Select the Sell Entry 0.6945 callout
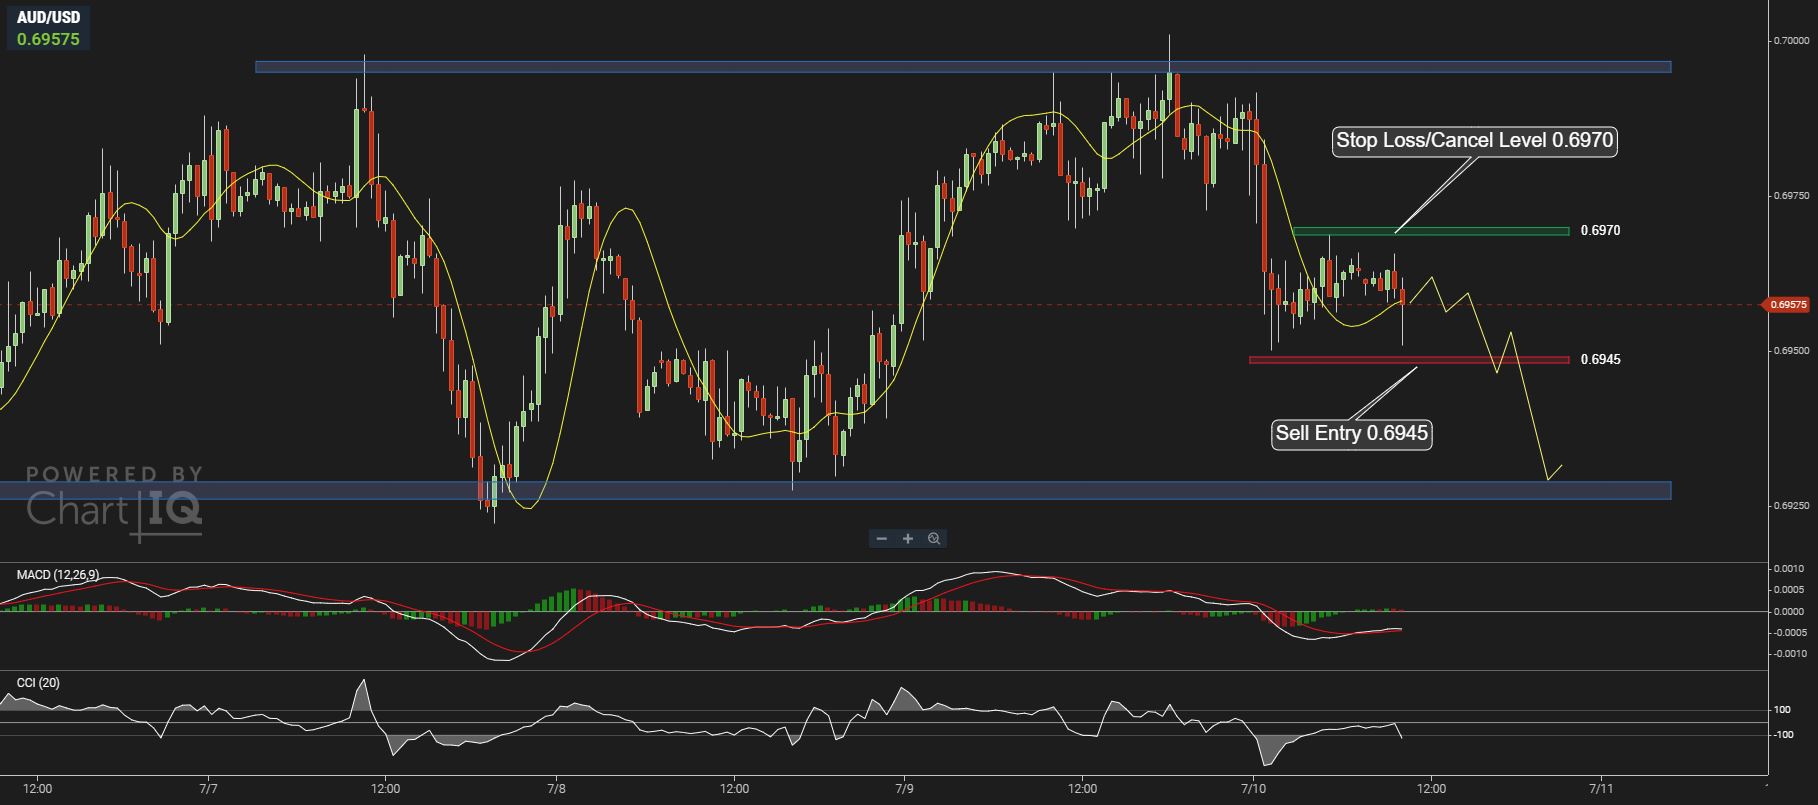 [1352, 434]
